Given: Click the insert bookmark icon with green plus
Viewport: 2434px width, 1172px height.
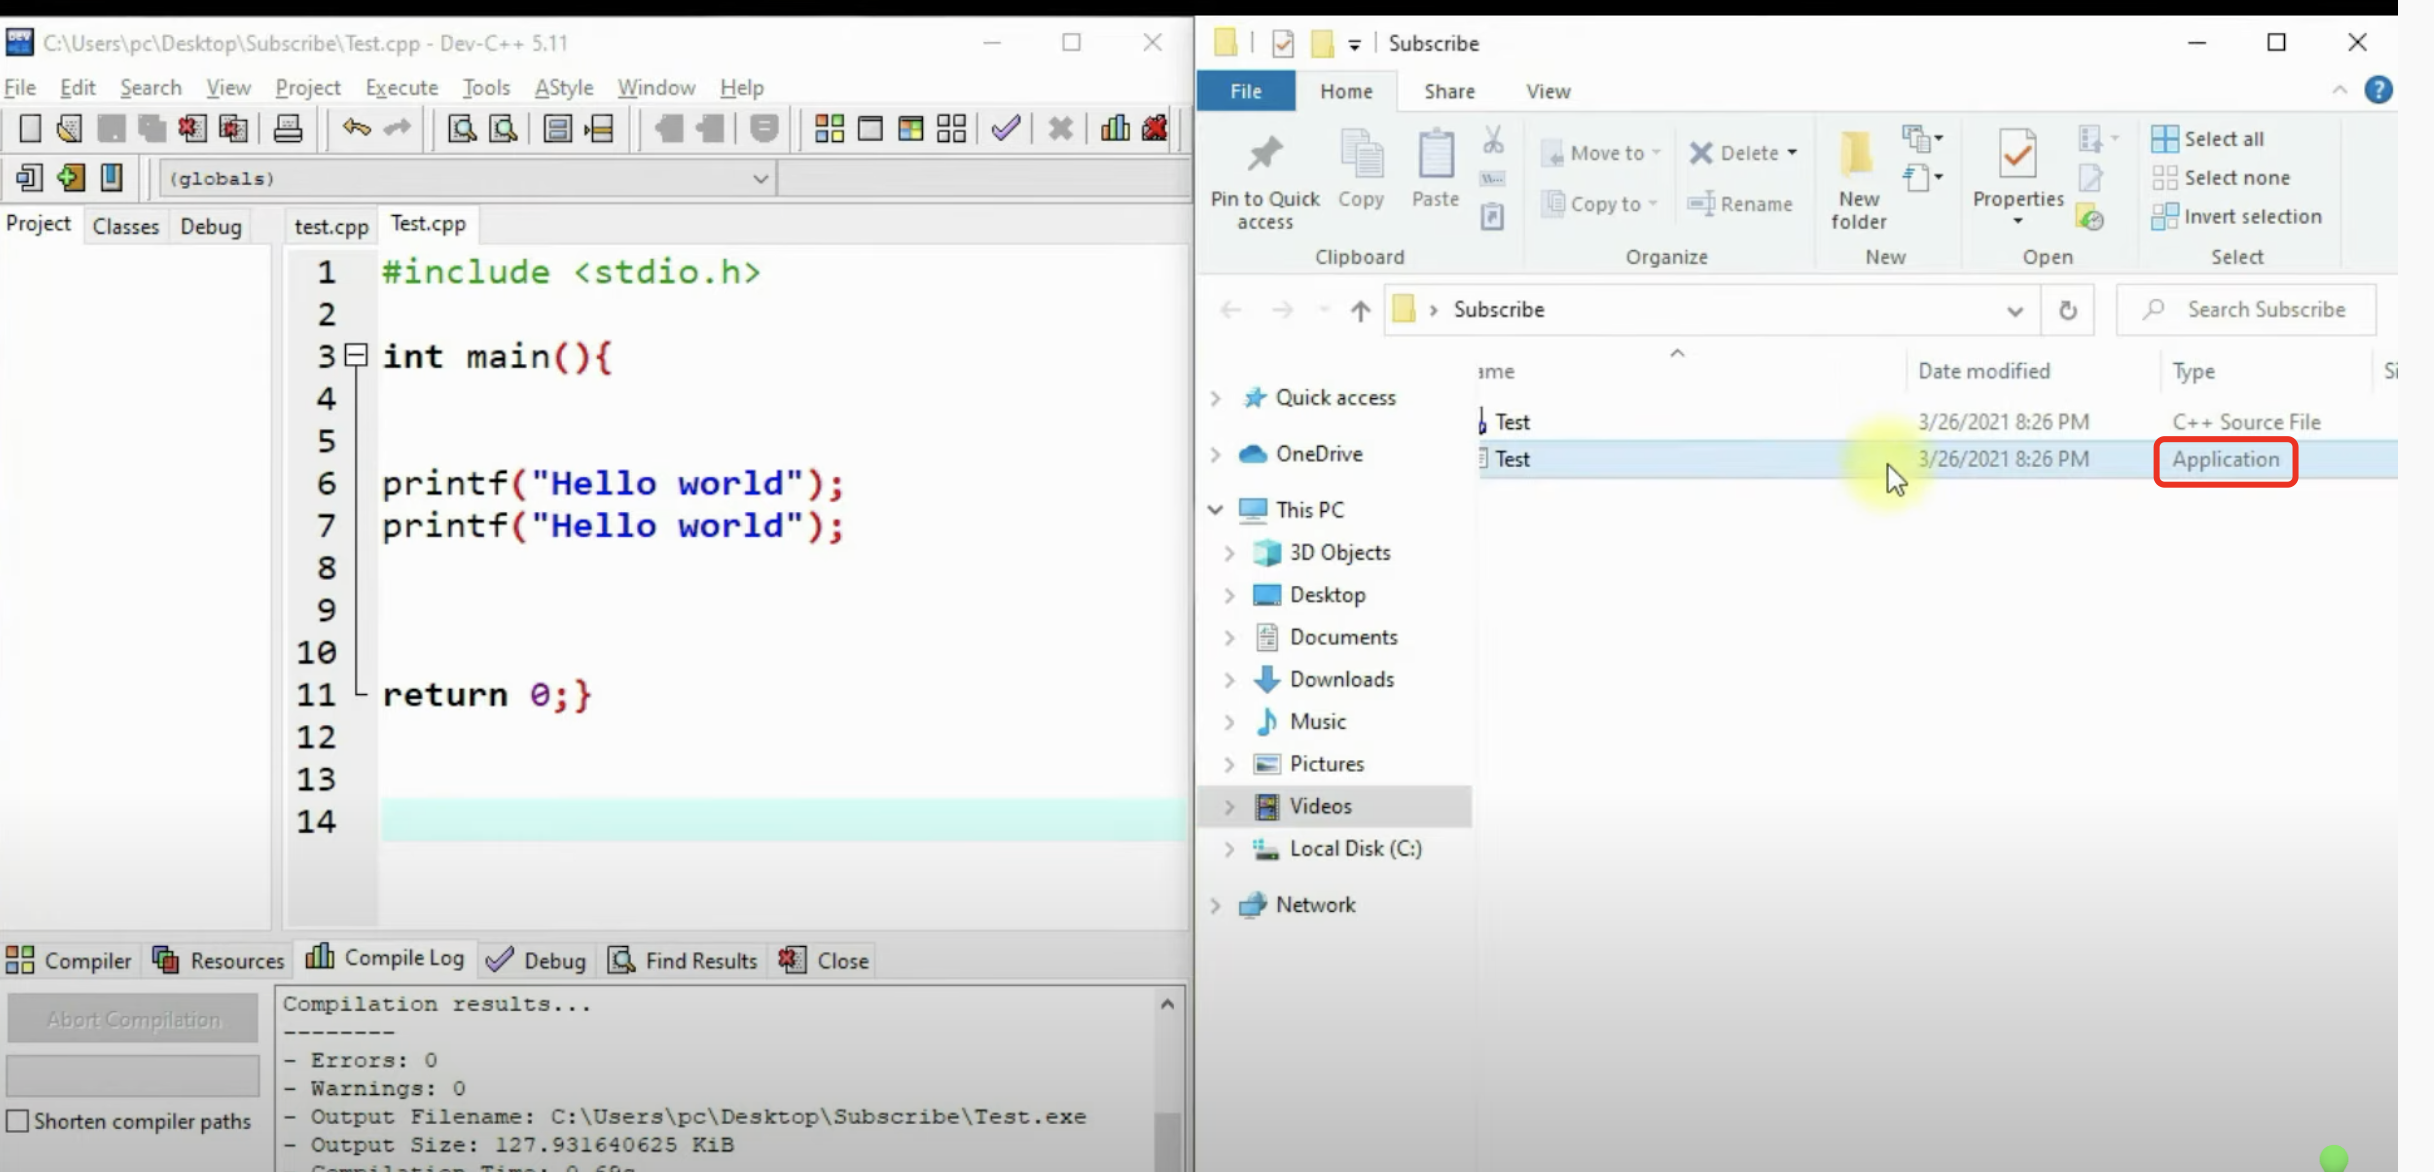Looking at the screenshot, I should click(x=70, y=178).
